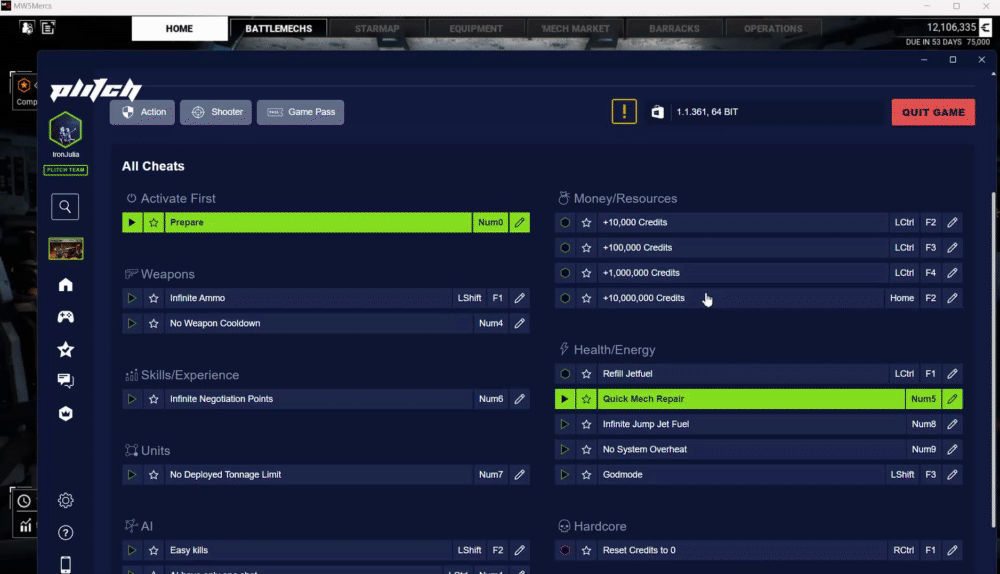The image size is (1000, 574).
Task: Edit hotkey for Prepare cheat
Action: pos(520,223)
